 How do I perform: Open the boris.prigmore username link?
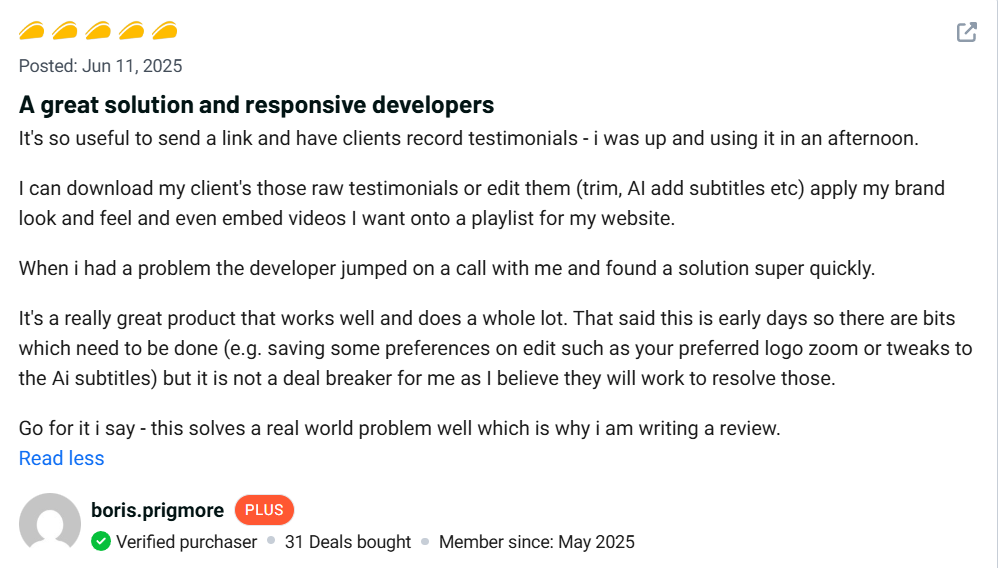pos(157,510)
